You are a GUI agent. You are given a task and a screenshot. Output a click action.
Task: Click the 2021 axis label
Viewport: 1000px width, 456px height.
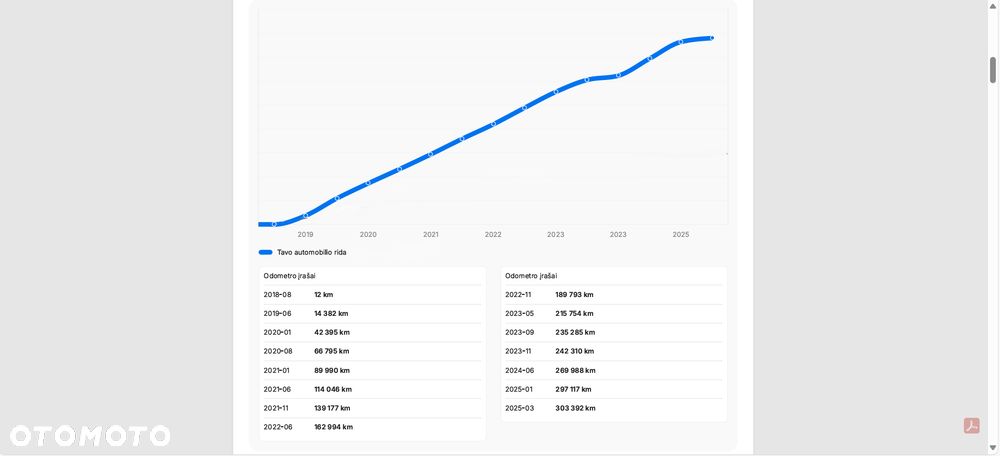click(431, 235)
